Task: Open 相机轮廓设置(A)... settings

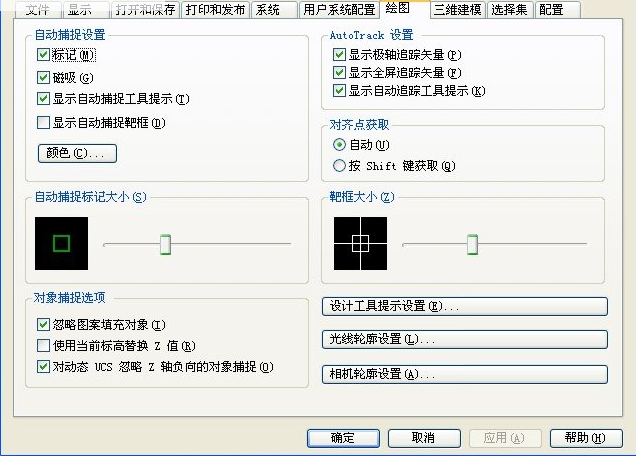Action: [464, 374]
